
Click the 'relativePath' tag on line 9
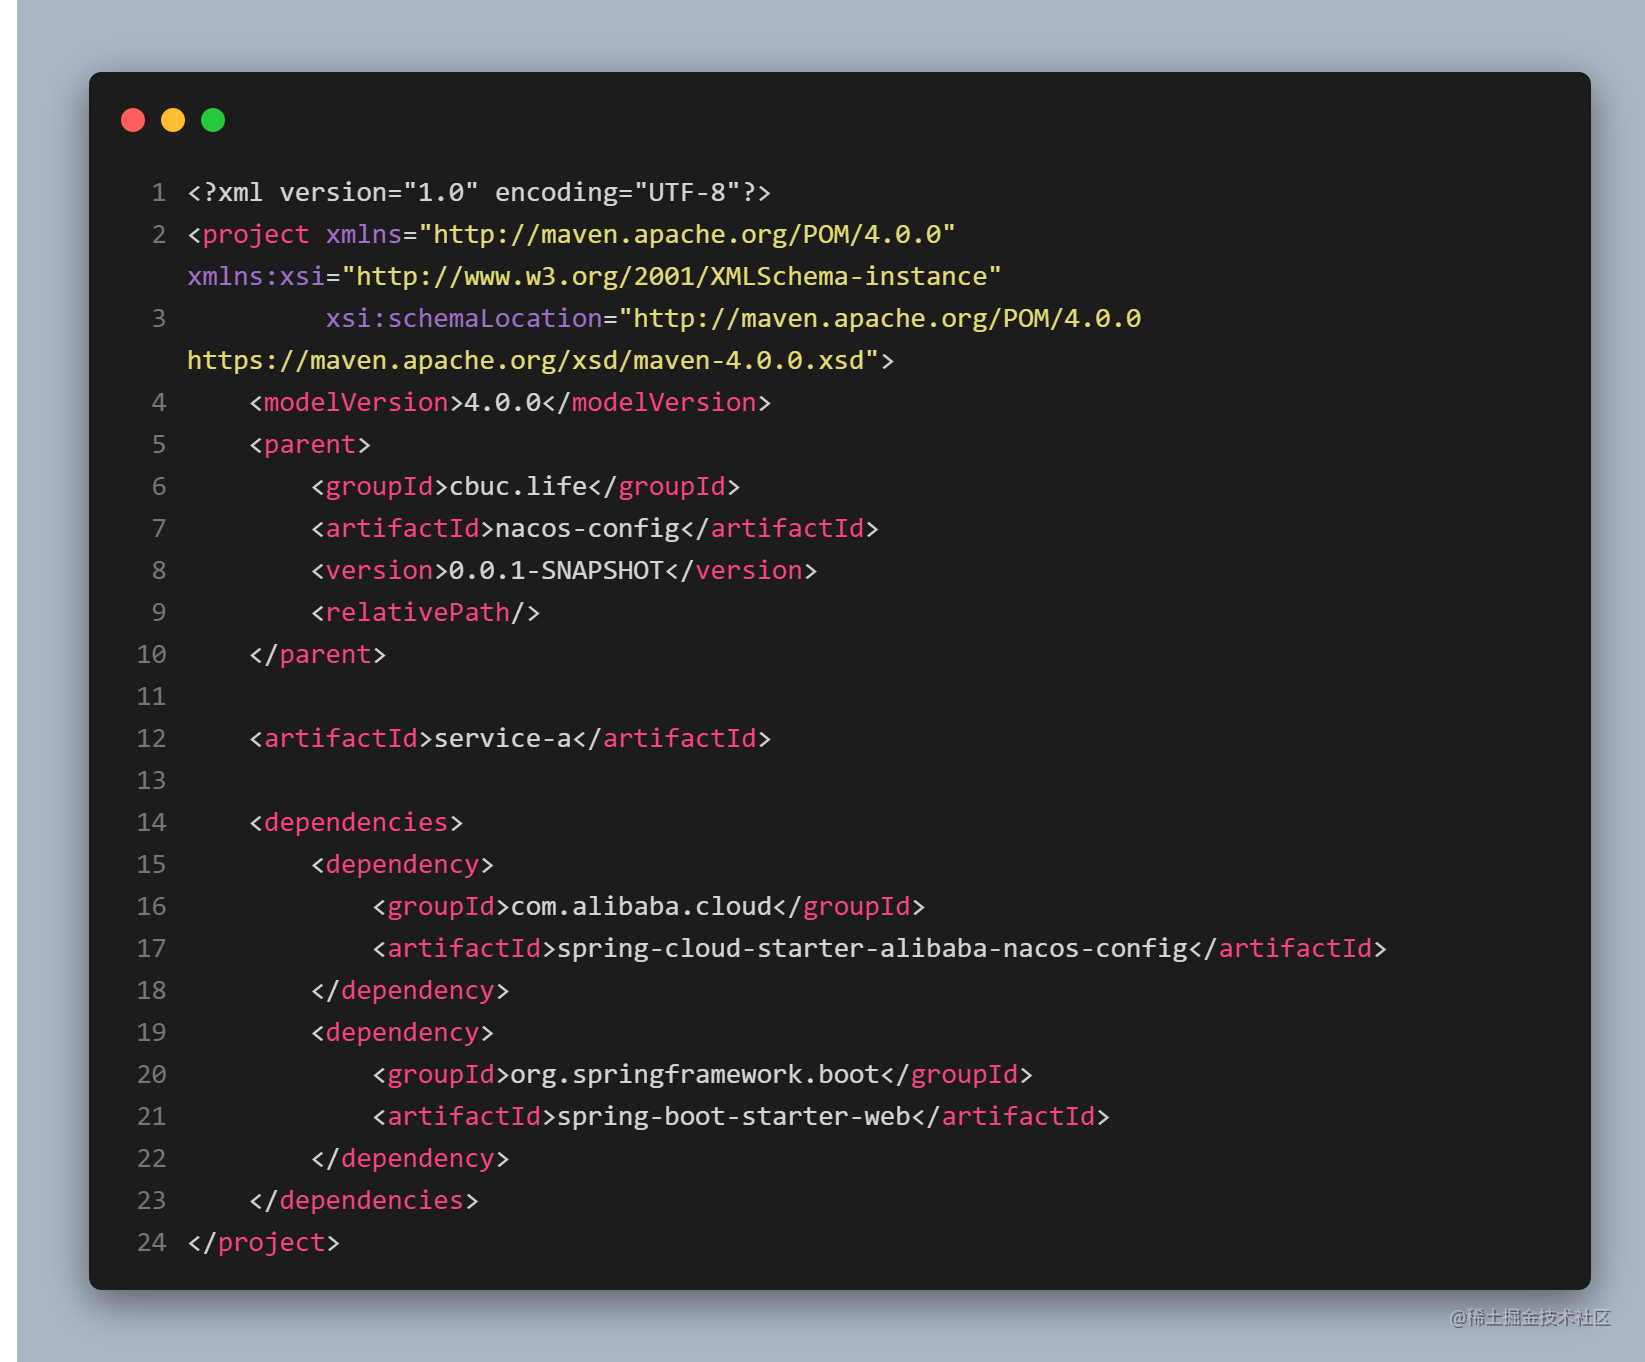click(x=425, y=612)
